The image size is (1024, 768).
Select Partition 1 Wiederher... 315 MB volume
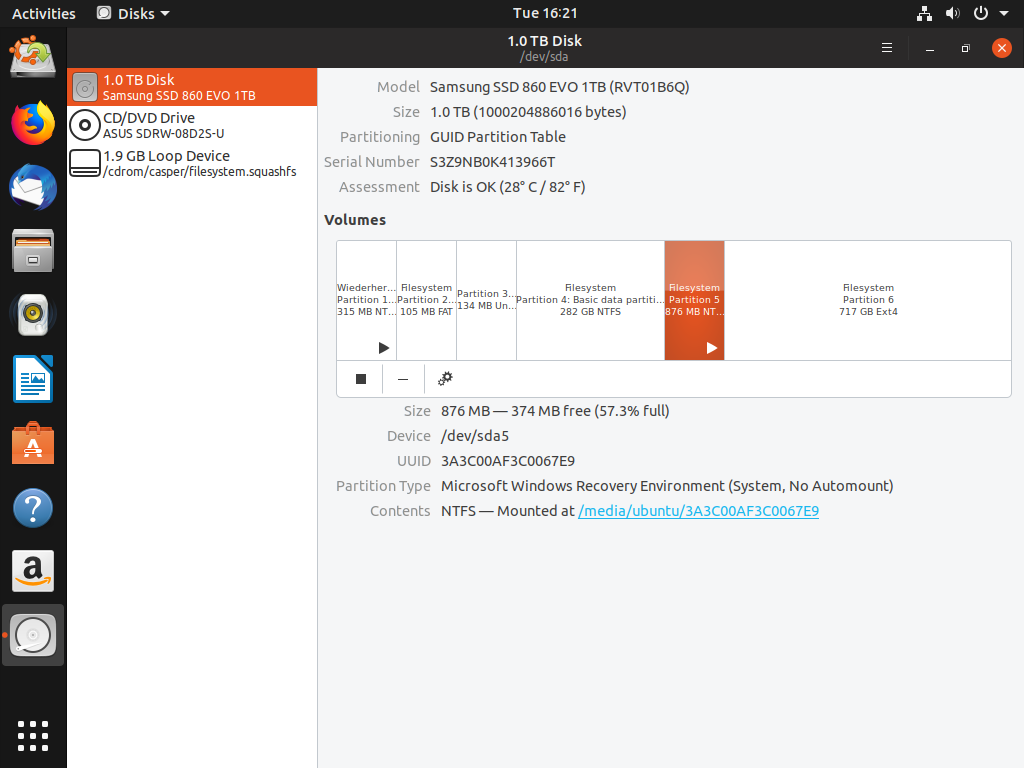tap(366, 300)
